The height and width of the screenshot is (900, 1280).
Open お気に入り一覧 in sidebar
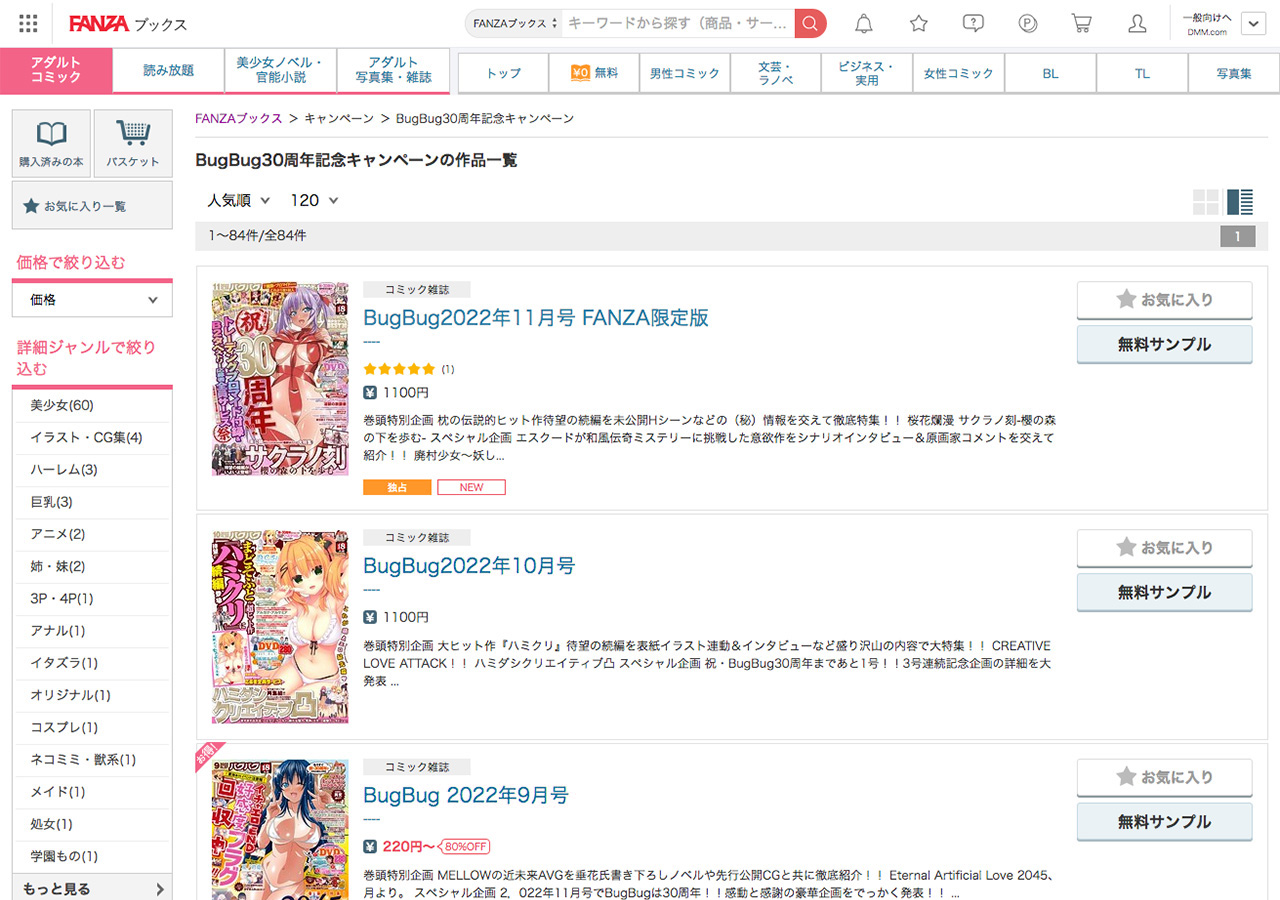(x=92, y=206)
